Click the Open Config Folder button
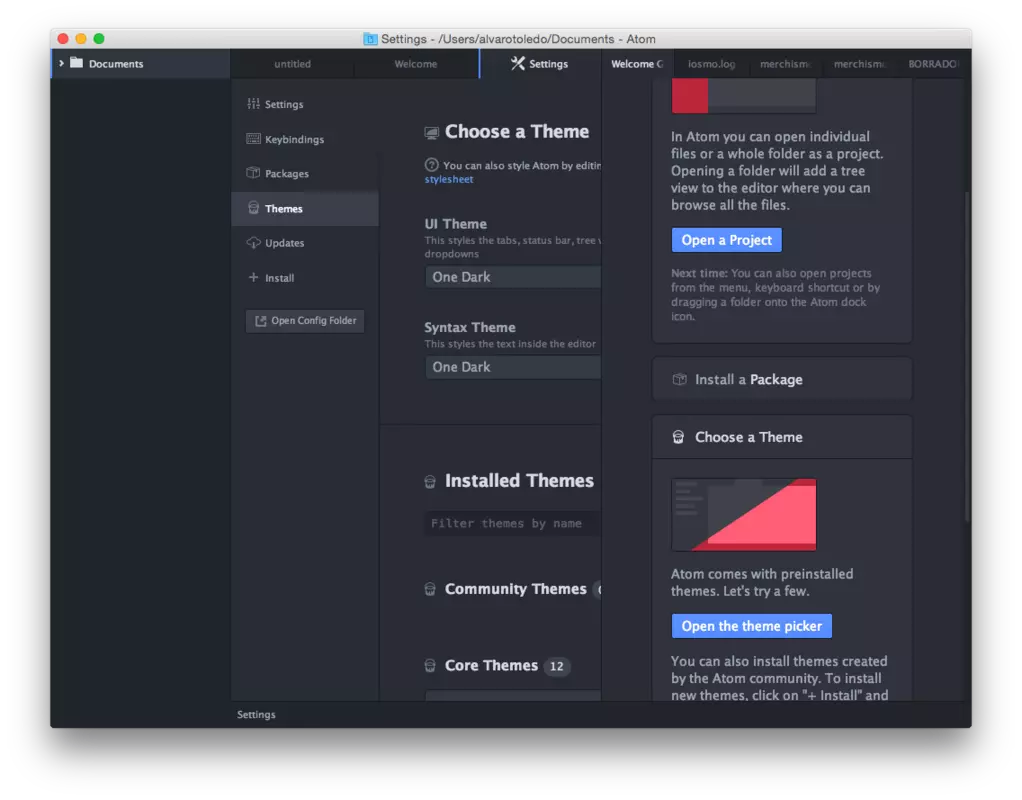Viewport: 1022px width, 800px height. tap(305, 321)
